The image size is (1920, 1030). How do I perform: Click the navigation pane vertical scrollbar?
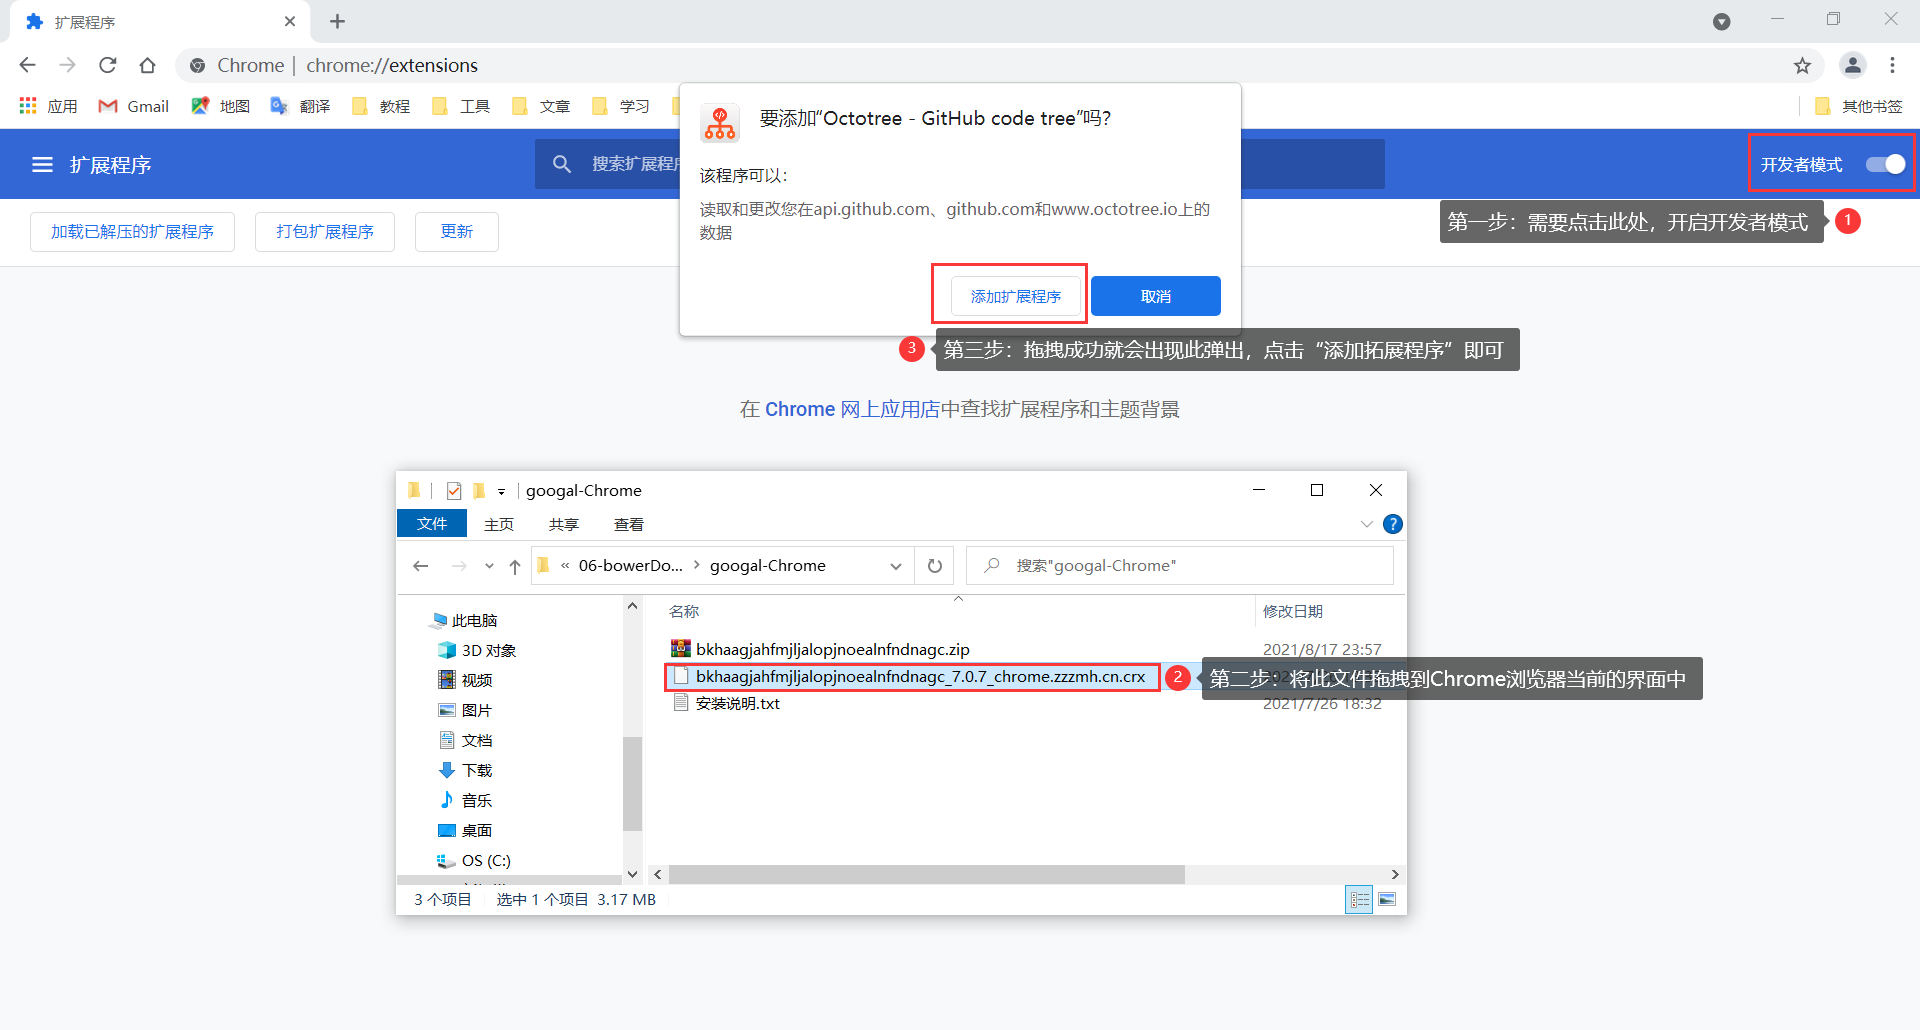point(632,783)
